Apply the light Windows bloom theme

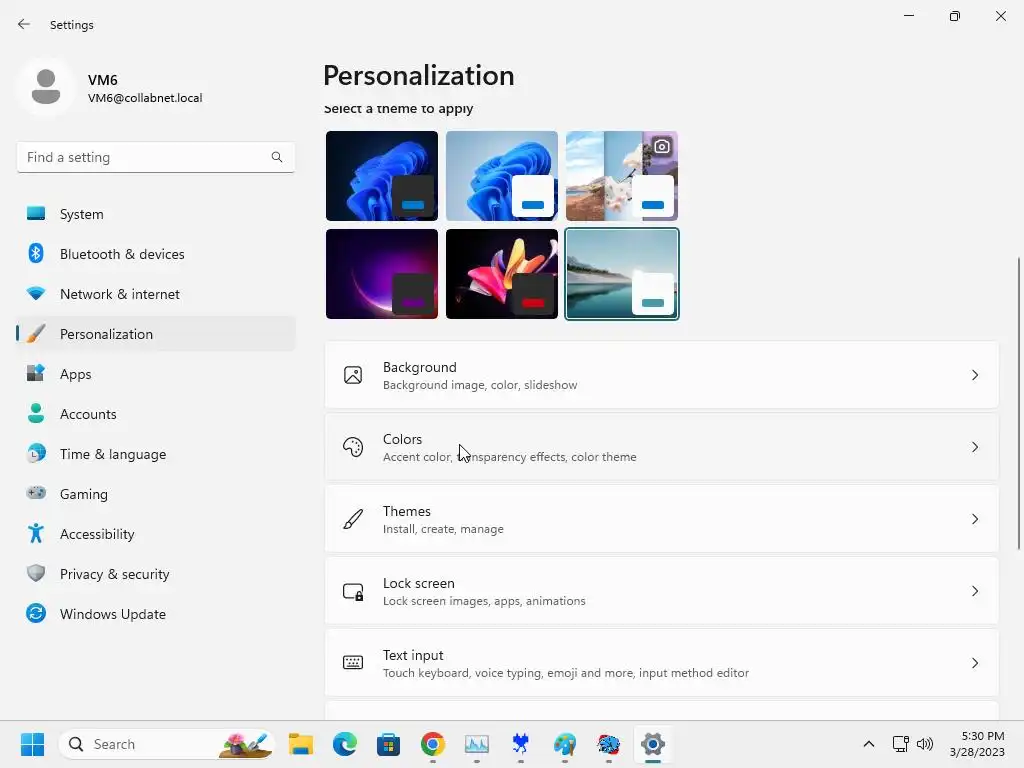click(502, 176)
